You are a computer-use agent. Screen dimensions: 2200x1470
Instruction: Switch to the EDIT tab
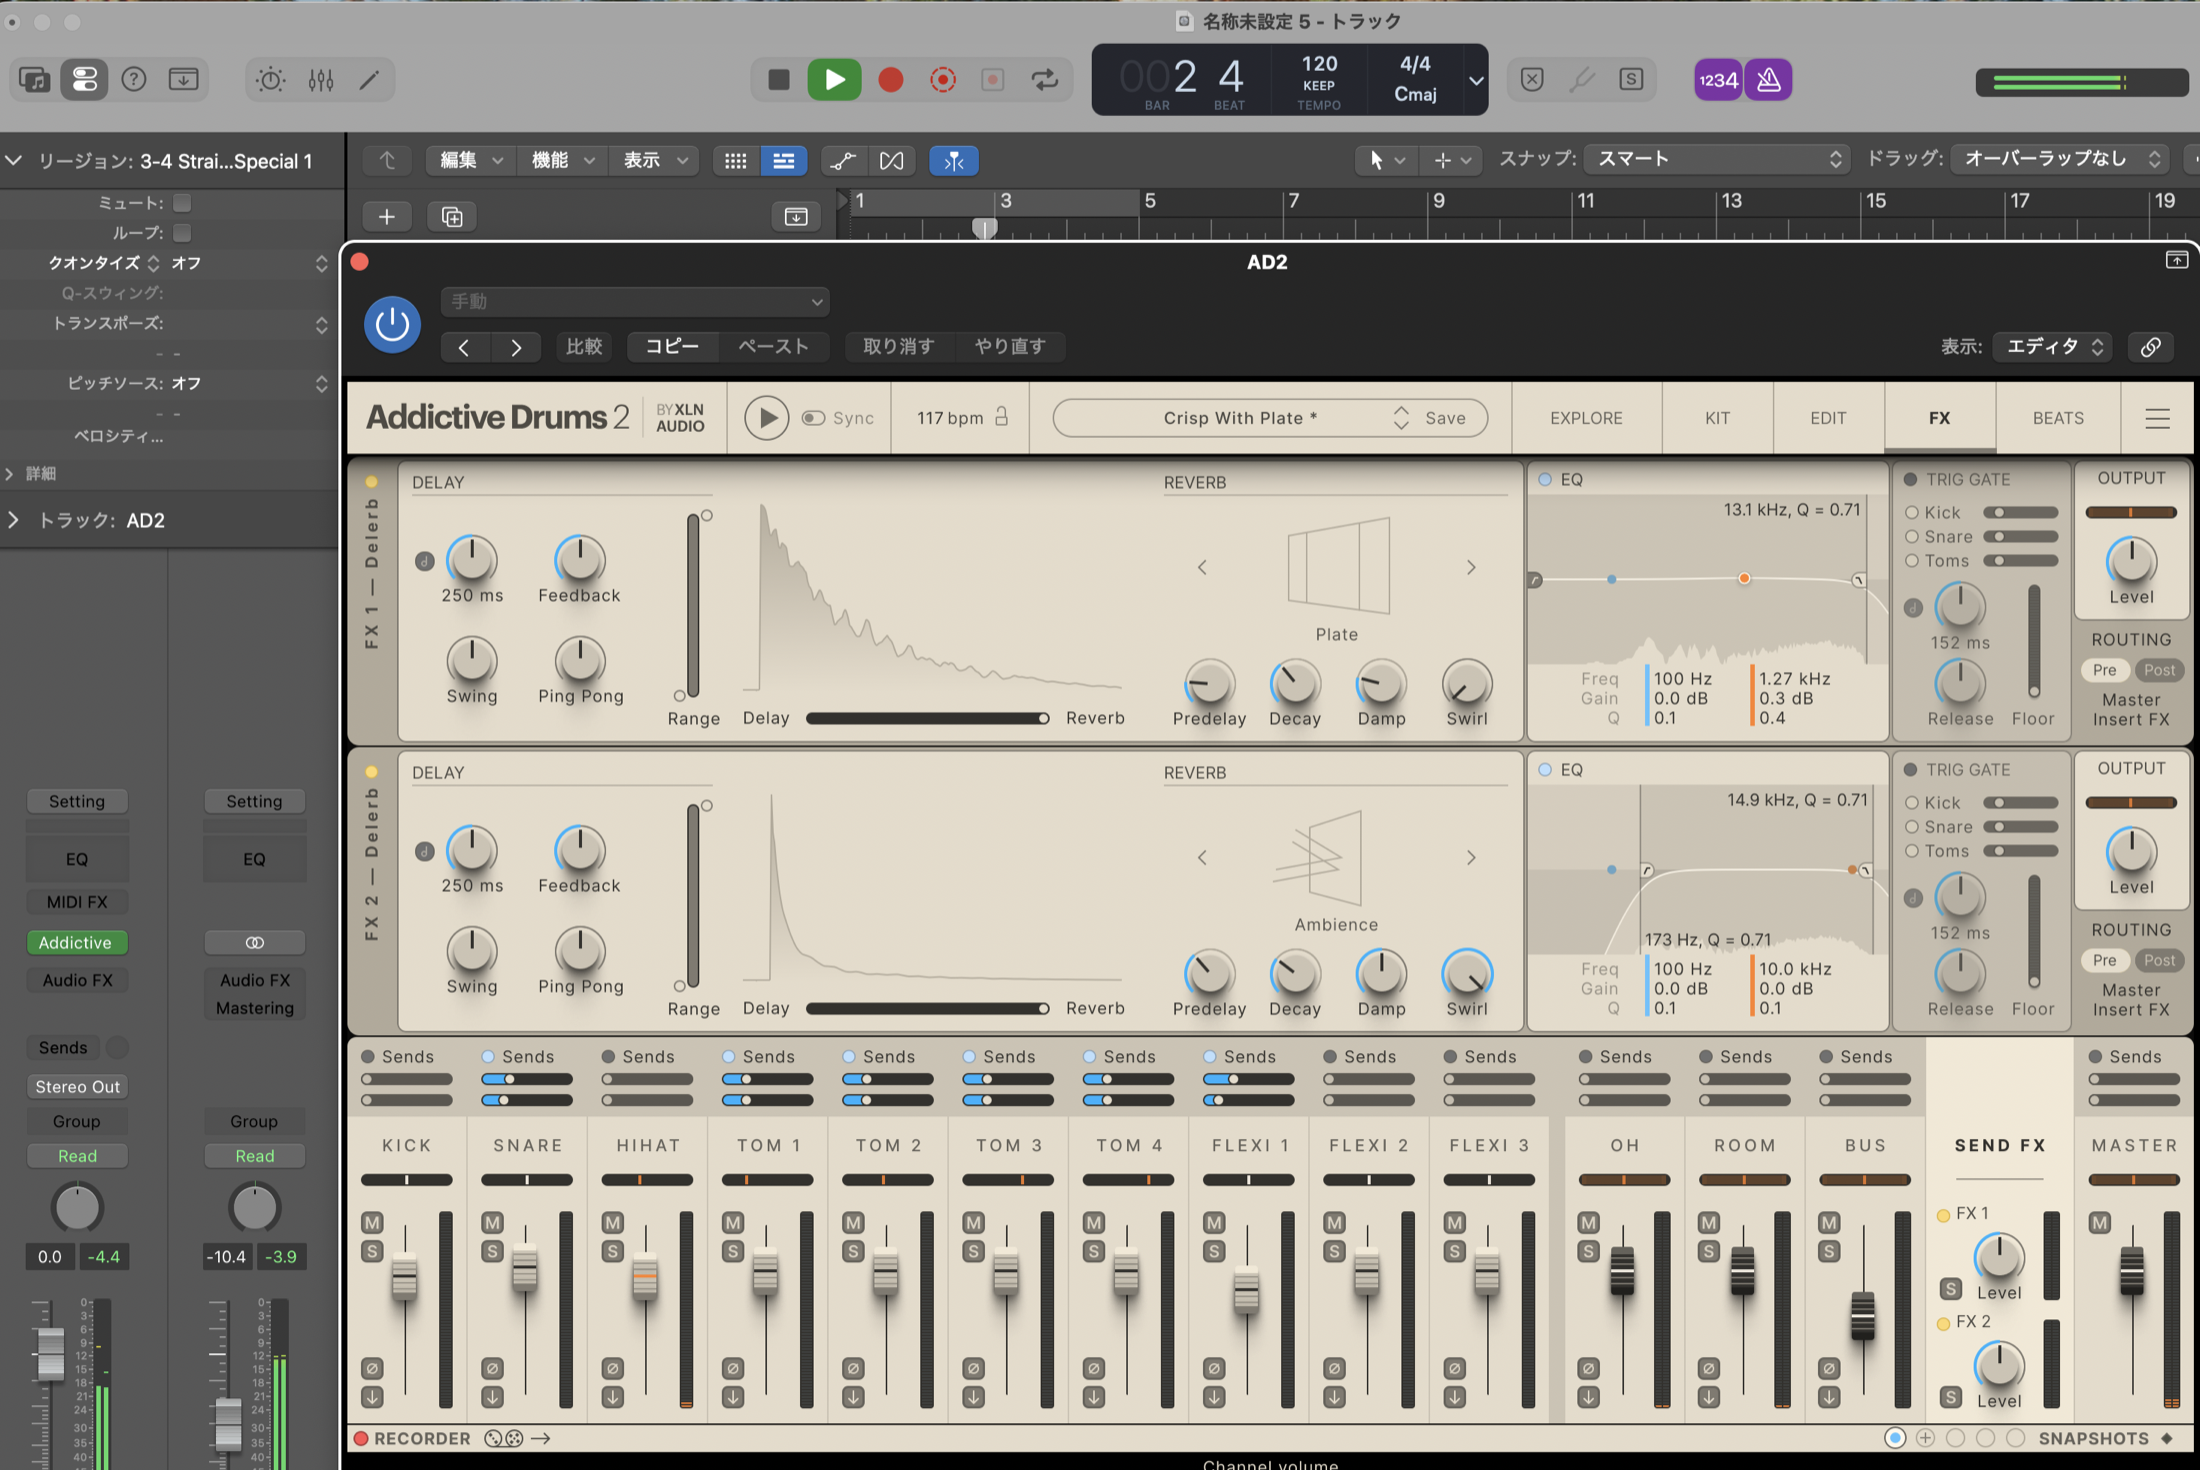pos(1828,418)
